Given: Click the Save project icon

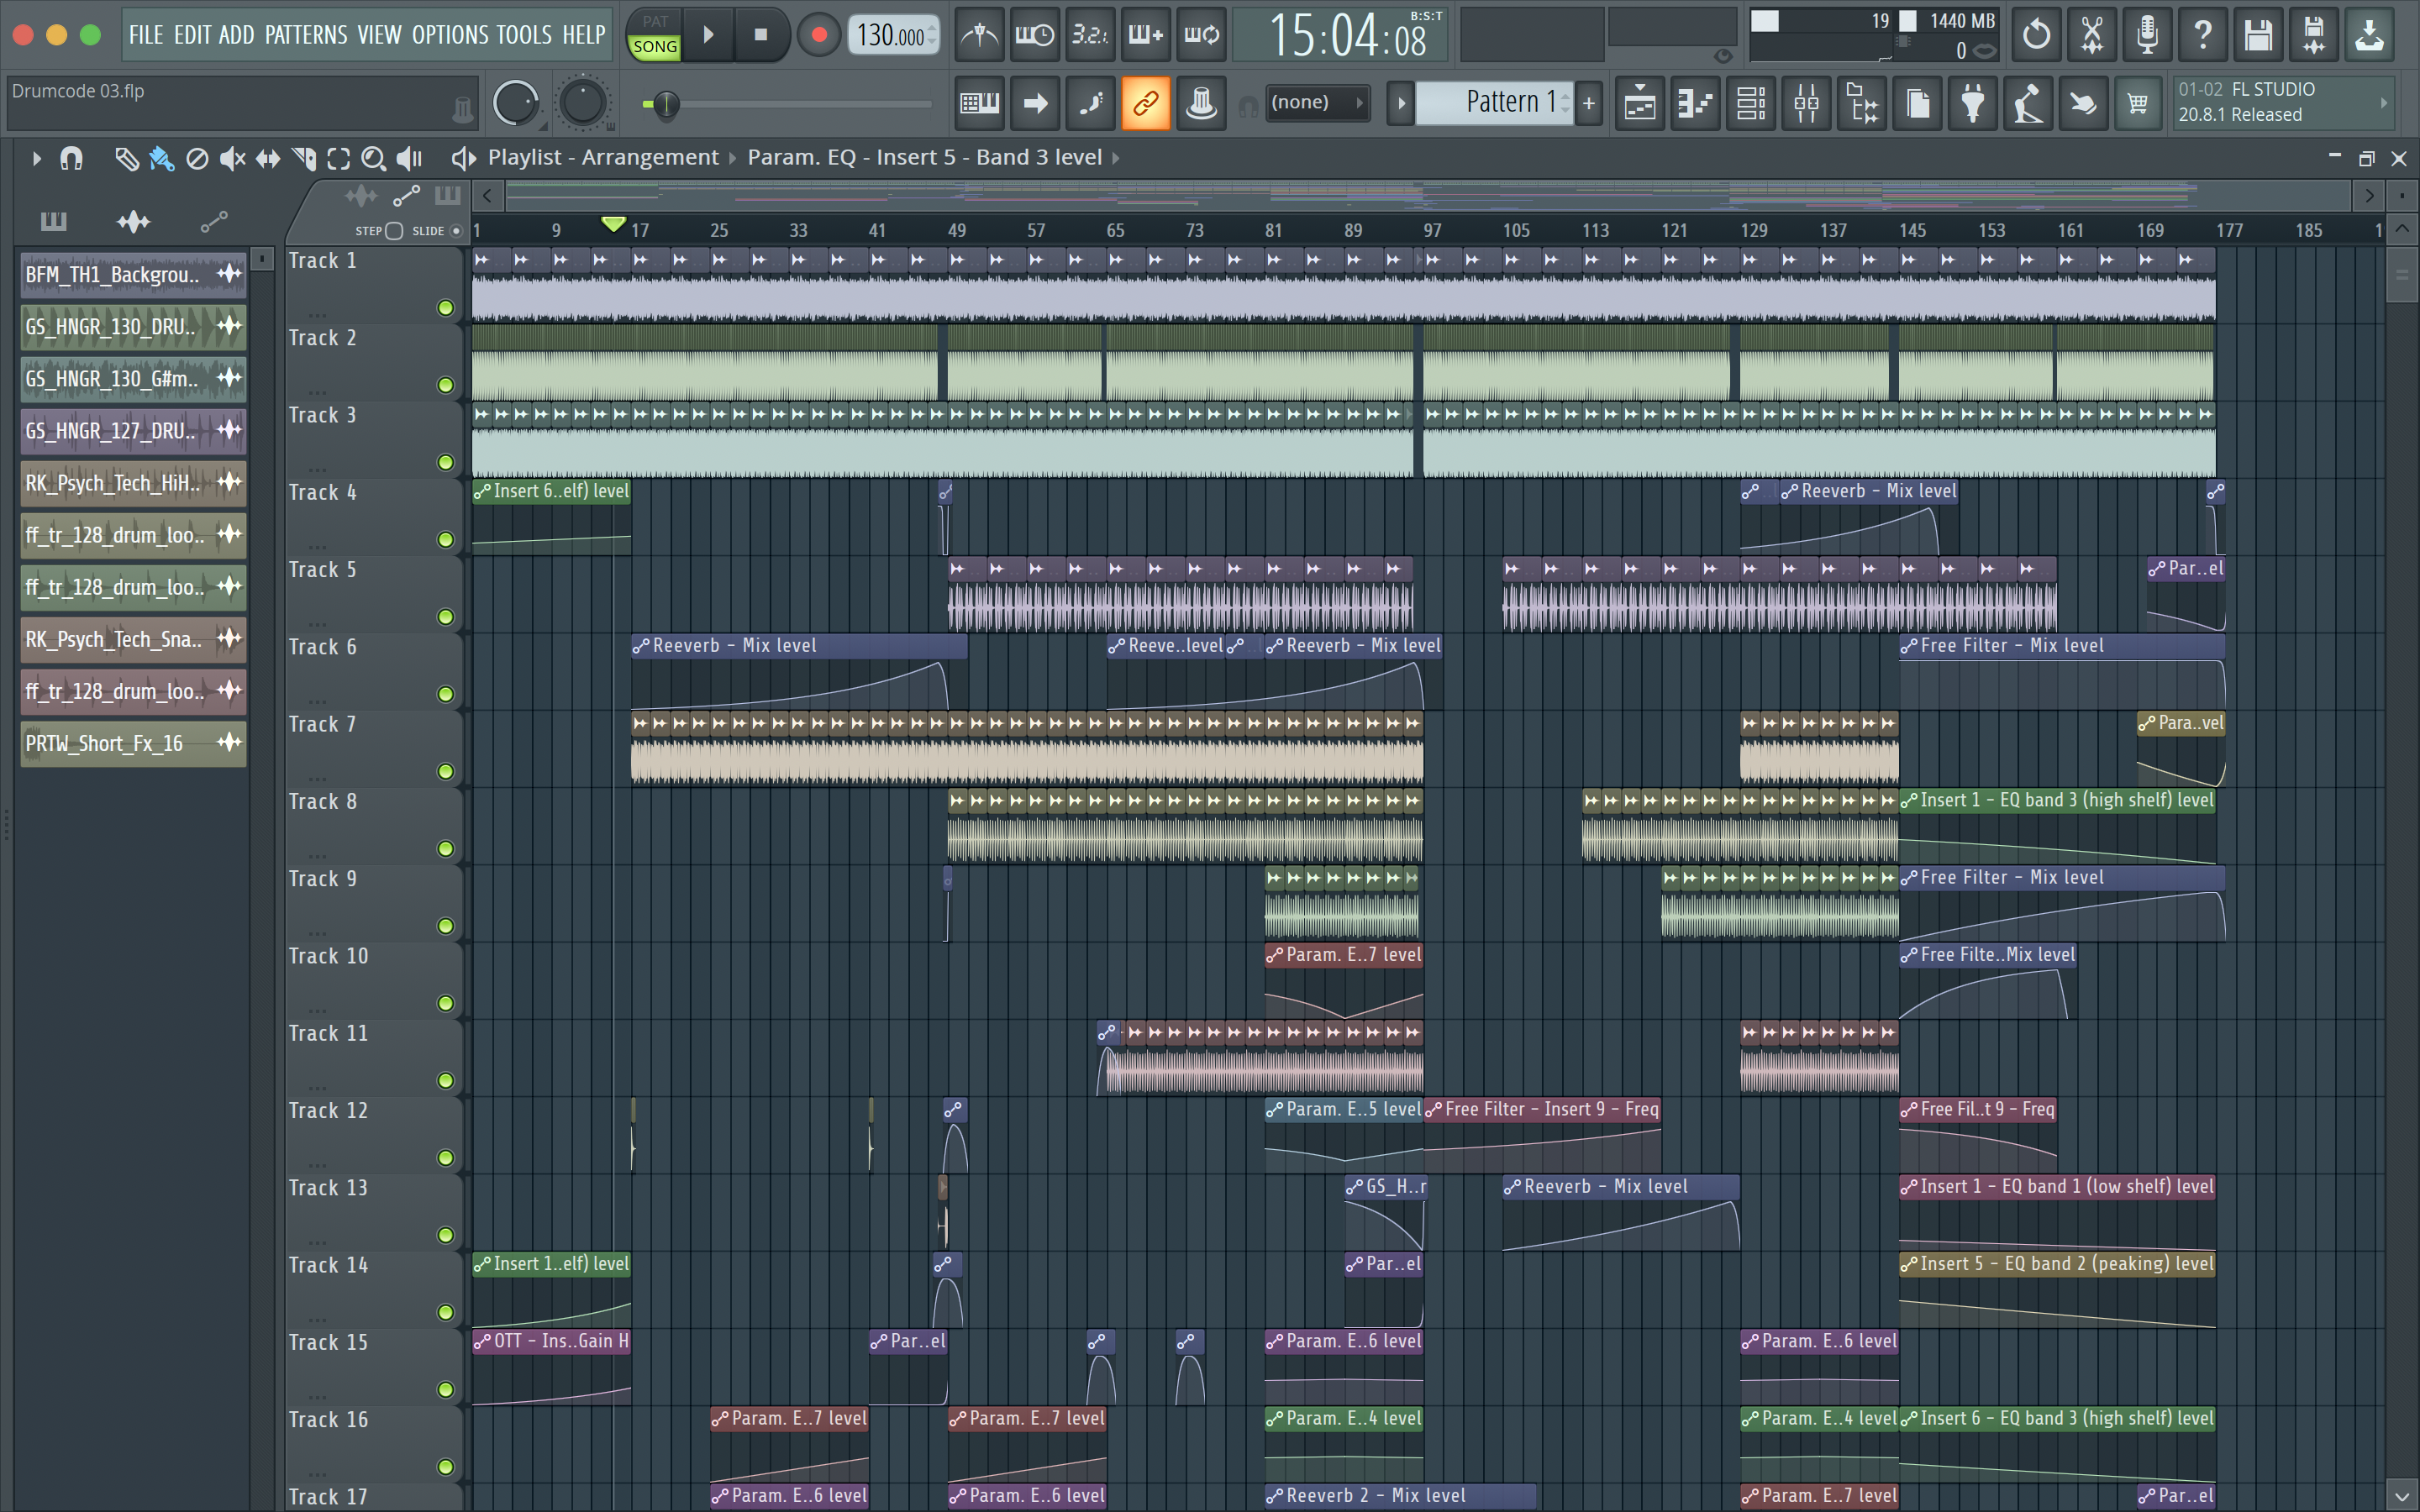Looking at the screenshot, I should click(x=2258, y=35).
